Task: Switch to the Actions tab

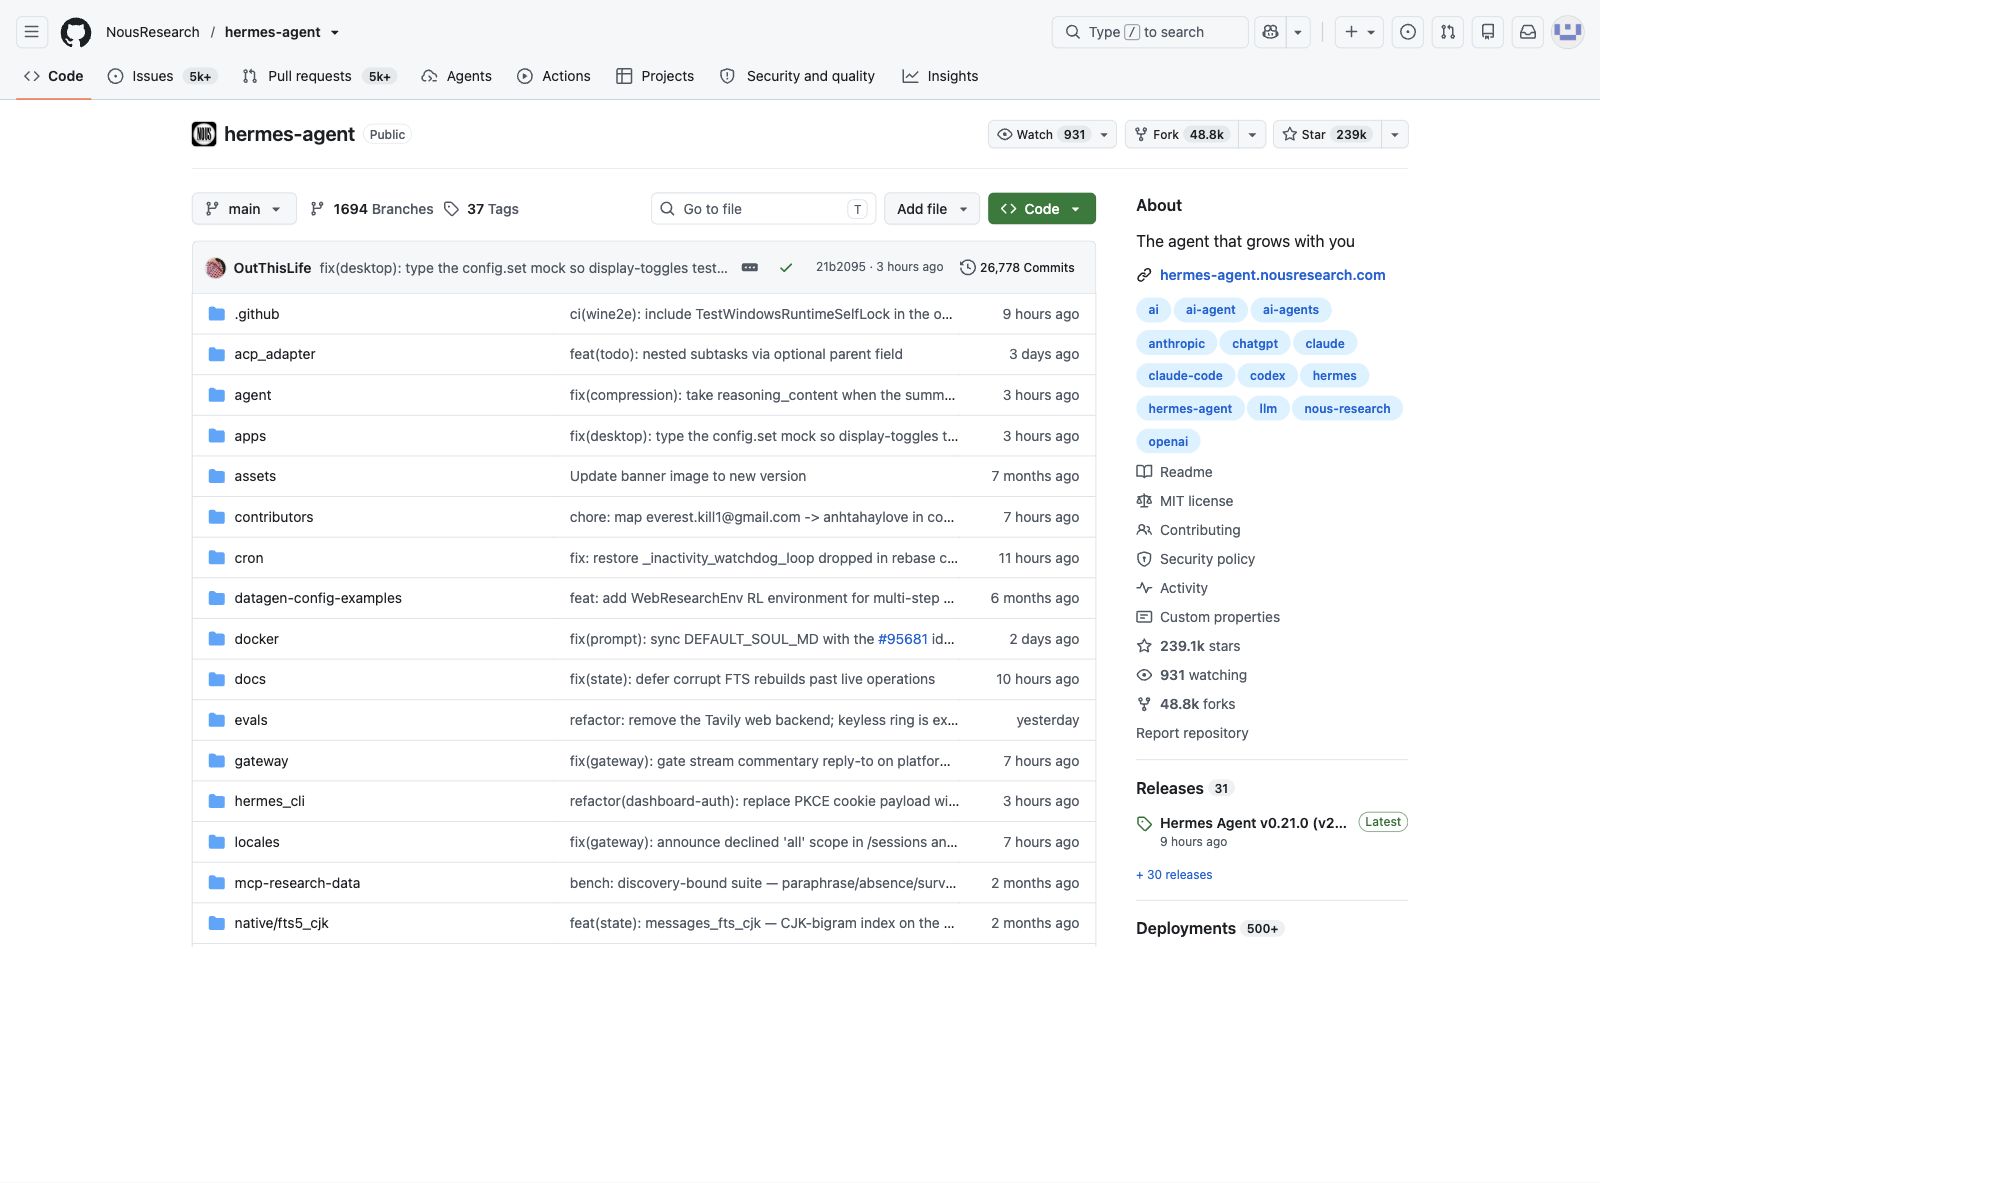Action: click(x=554, y=76)
